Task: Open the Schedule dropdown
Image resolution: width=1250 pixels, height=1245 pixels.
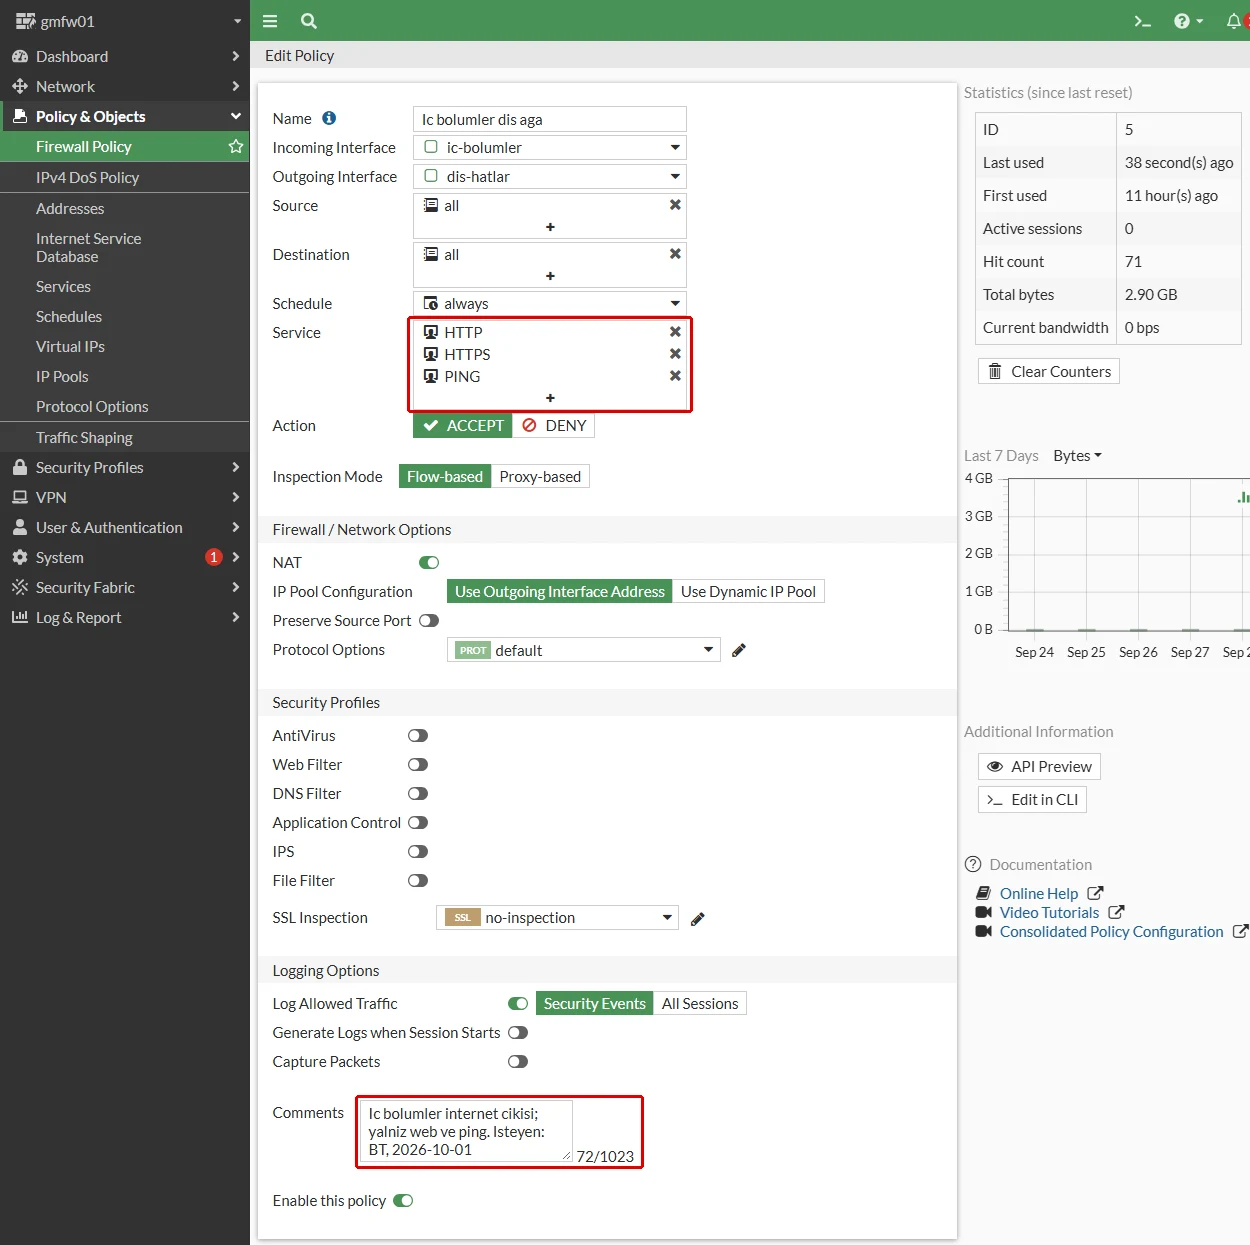Action: pos(550,303)
